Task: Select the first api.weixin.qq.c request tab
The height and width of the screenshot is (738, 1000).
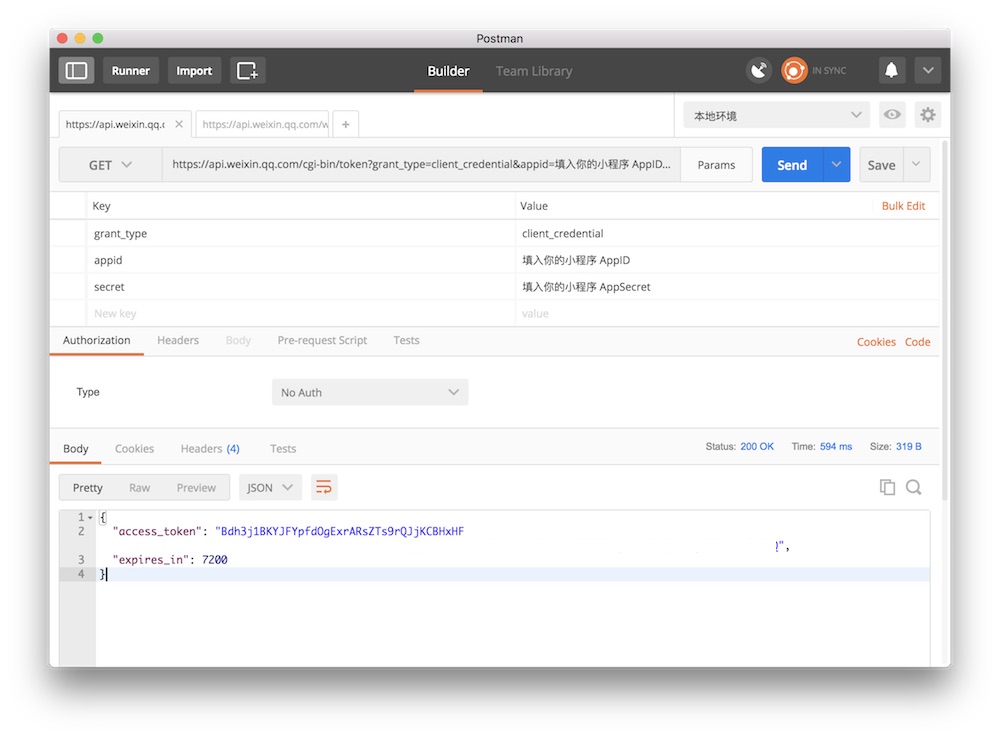Action: click(x=115, y=124)
